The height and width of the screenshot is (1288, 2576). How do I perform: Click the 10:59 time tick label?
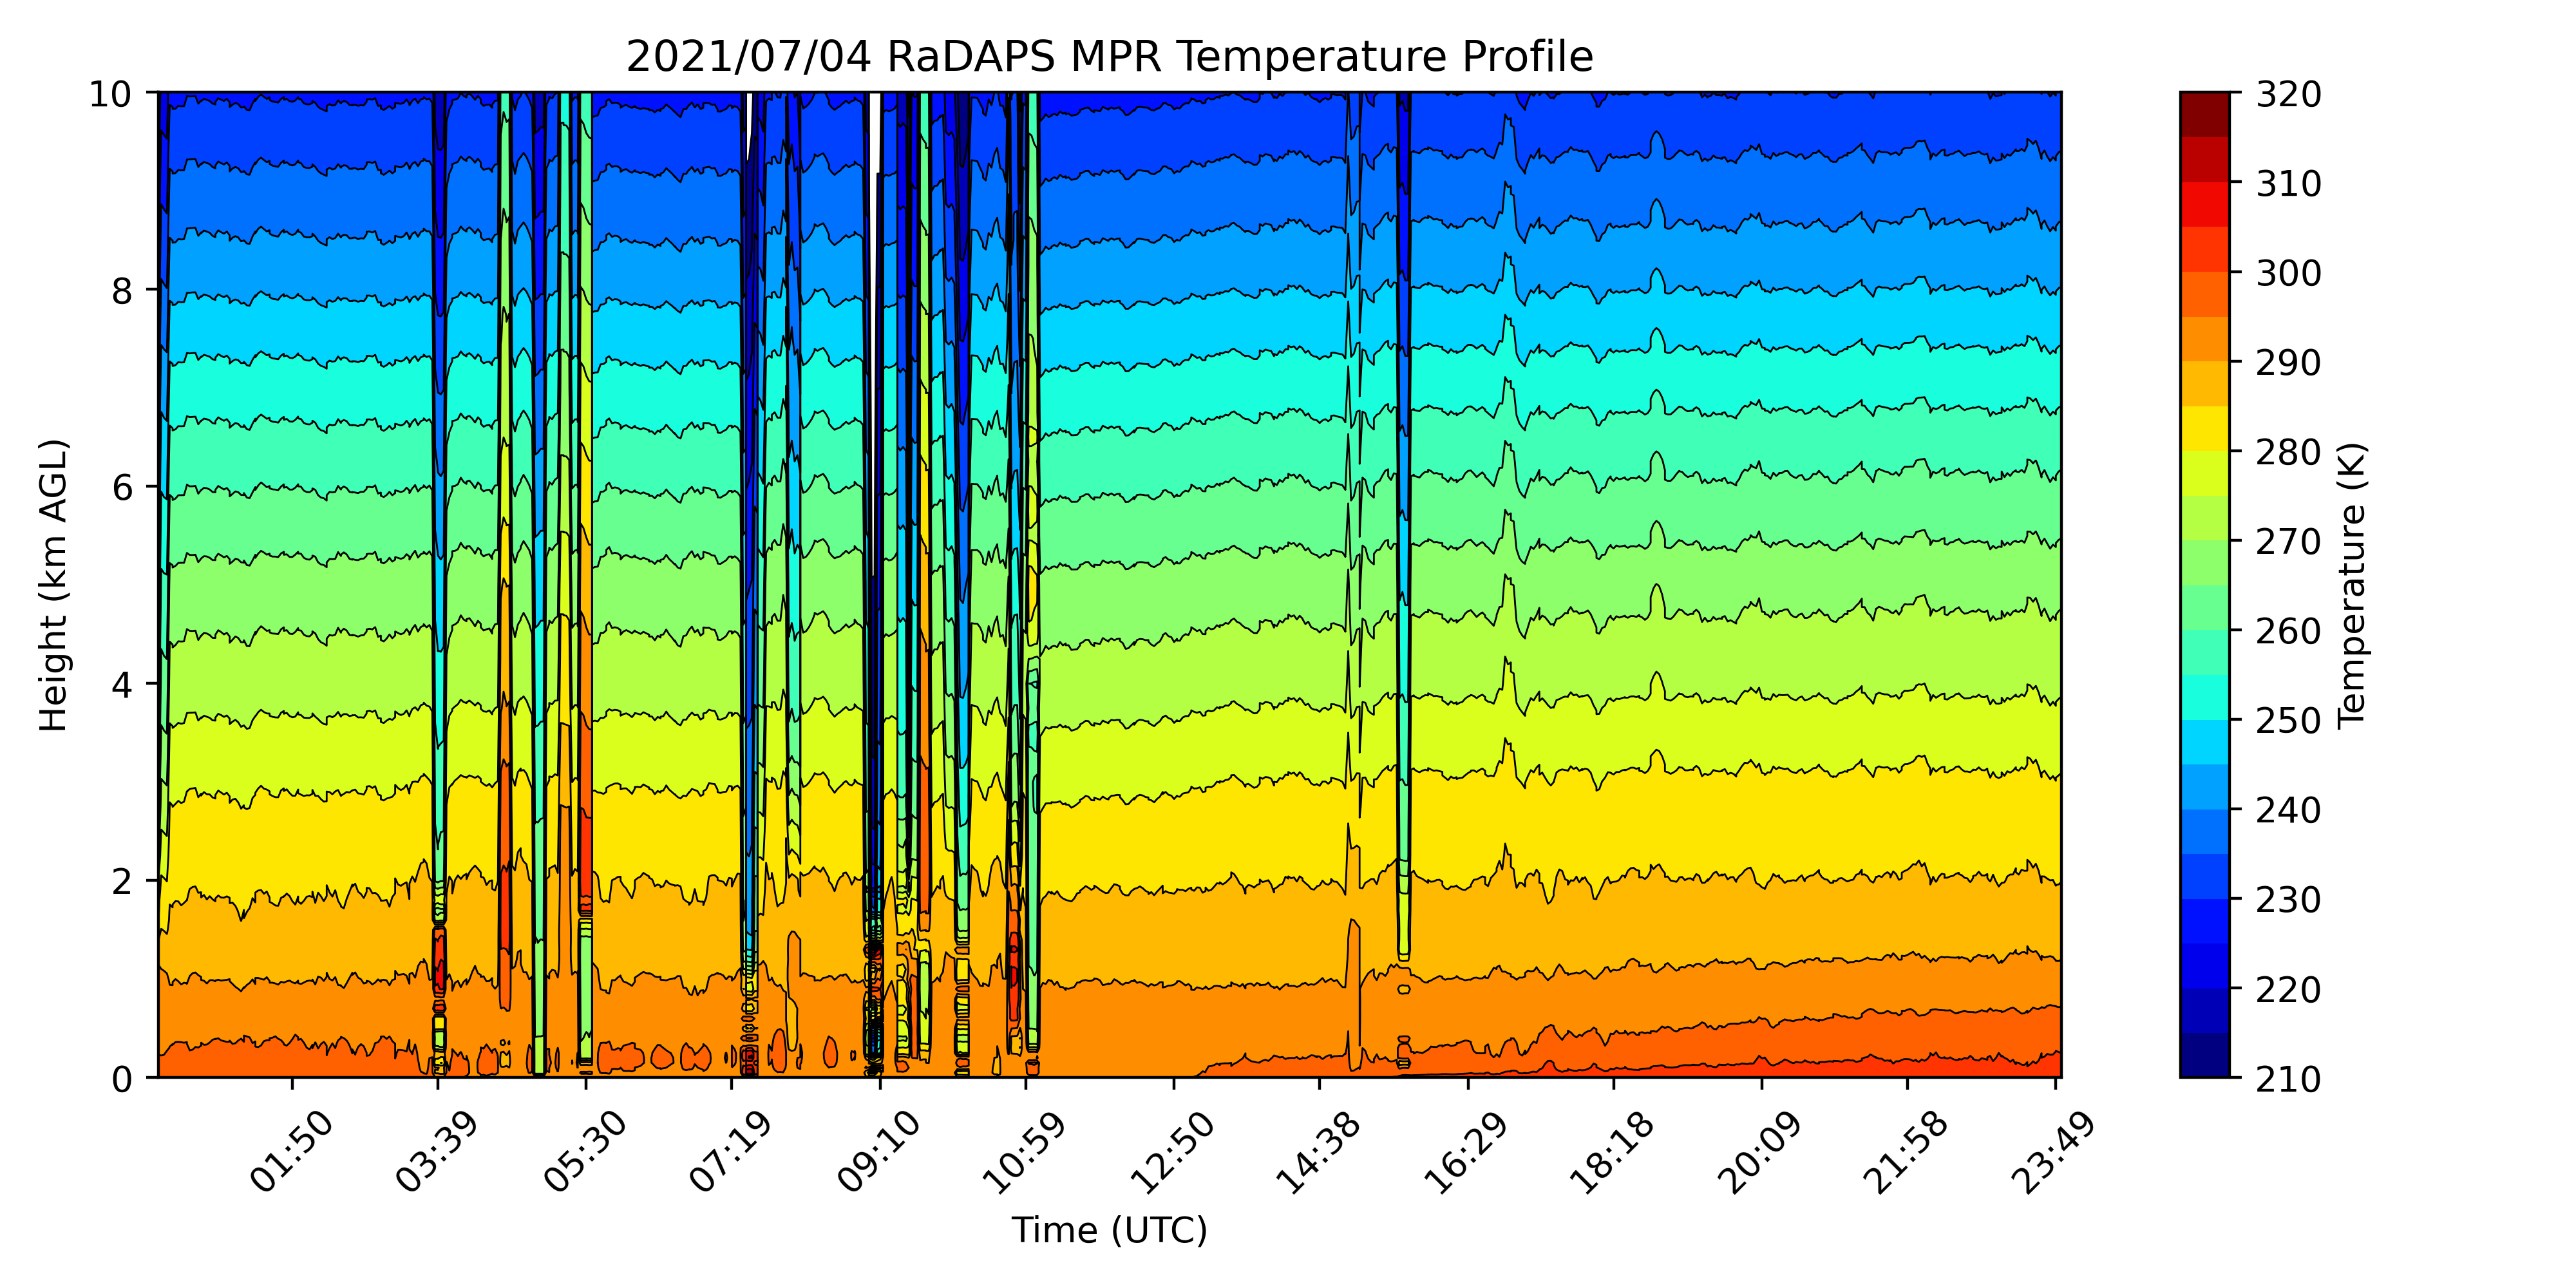pyautogui.click(x=1025, y=1152)
